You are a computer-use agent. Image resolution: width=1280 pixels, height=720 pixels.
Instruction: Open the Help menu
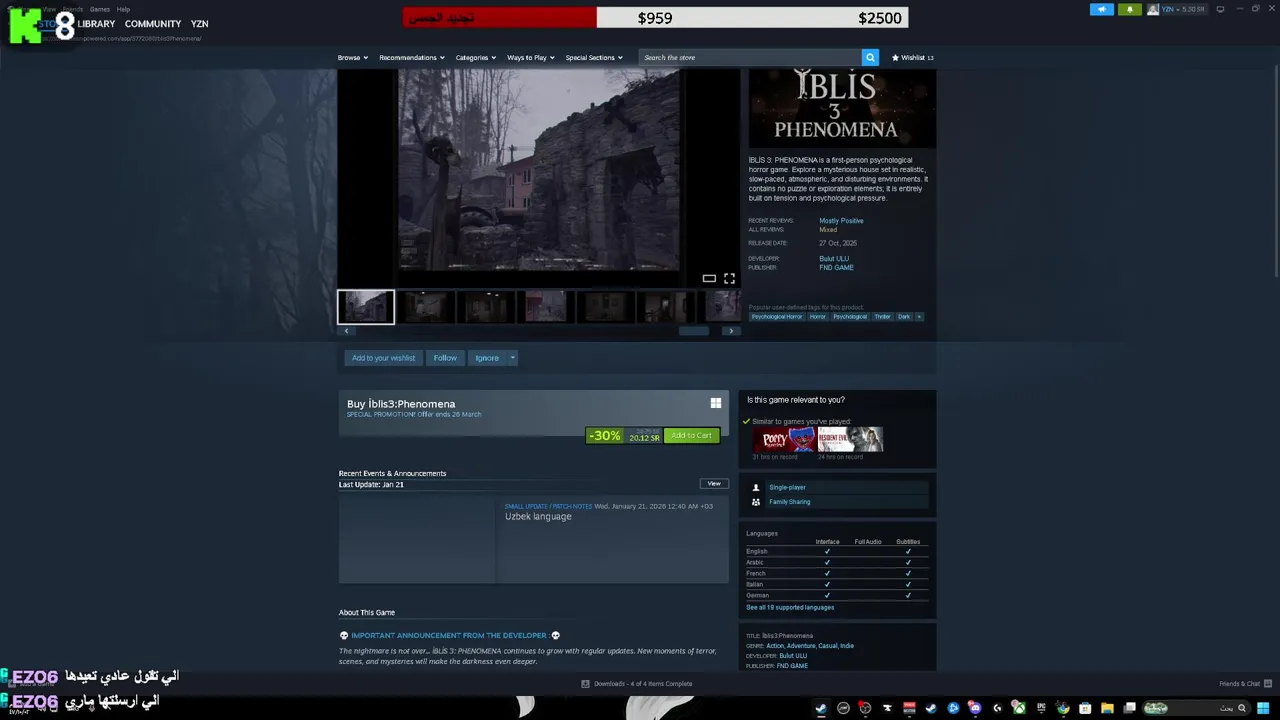(123, 9)
